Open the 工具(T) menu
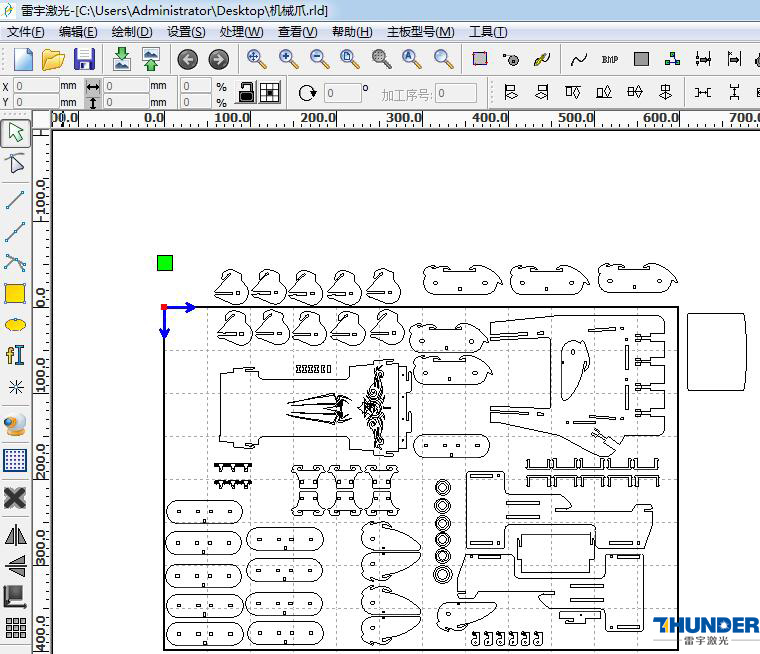Screen dimensions: 760x654 tap(488, 32)
